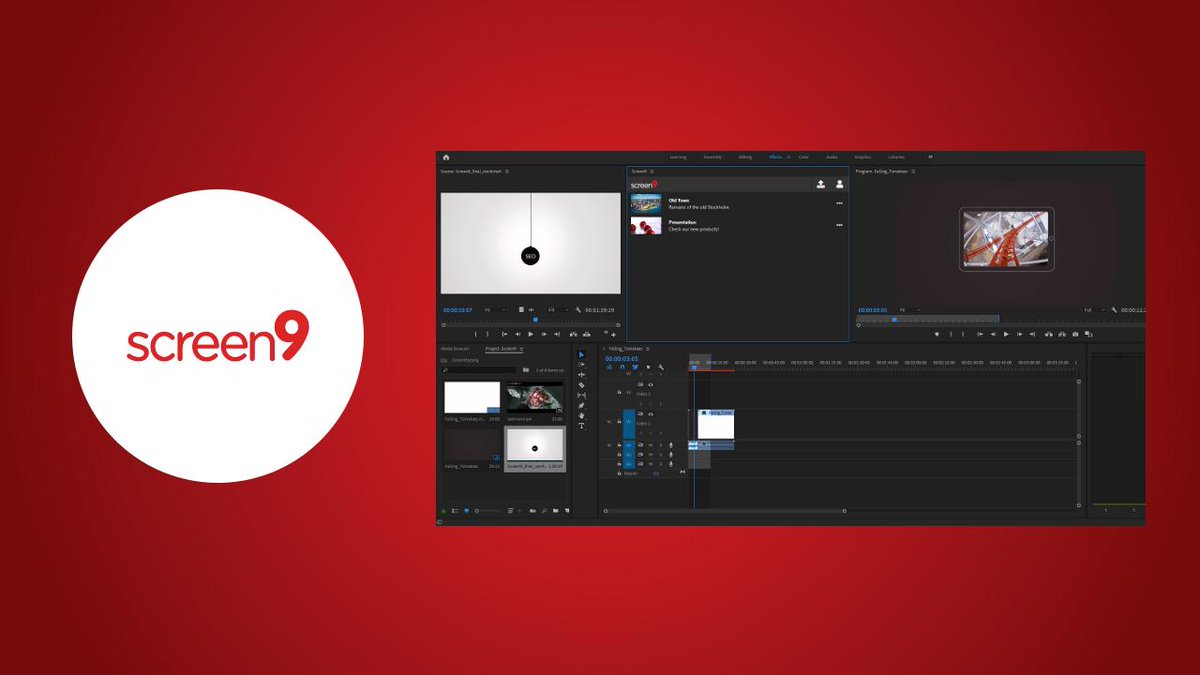Select the Track Select Forward tool

coord(582,365)
